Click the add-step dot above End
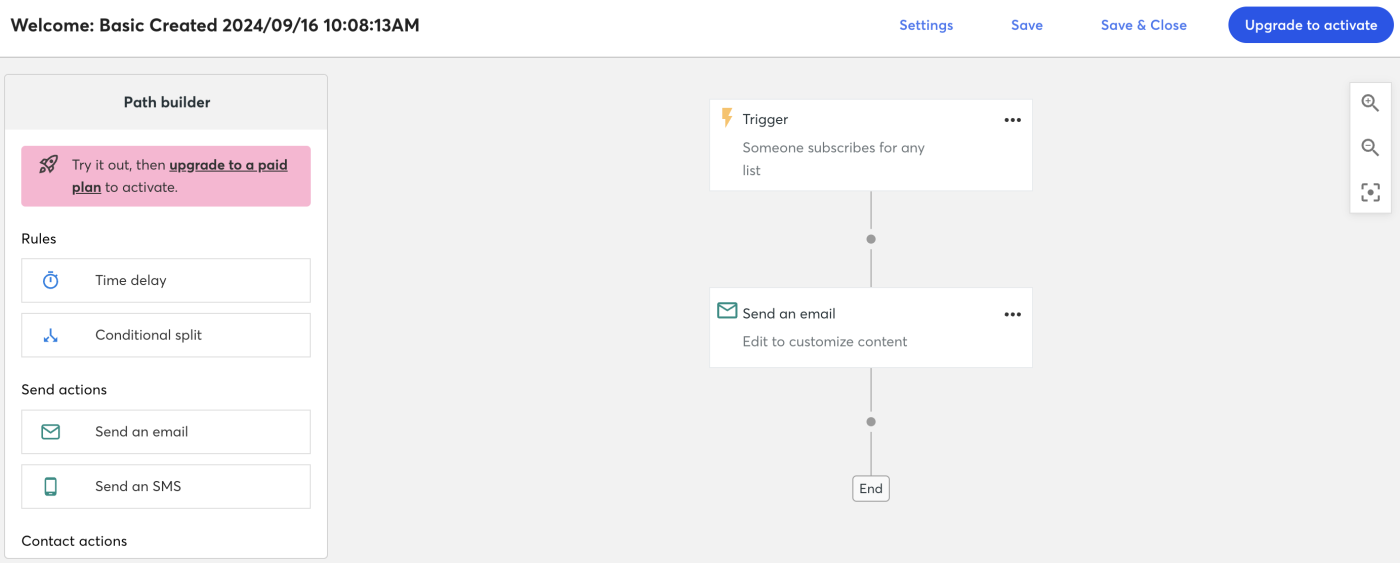 871,422
